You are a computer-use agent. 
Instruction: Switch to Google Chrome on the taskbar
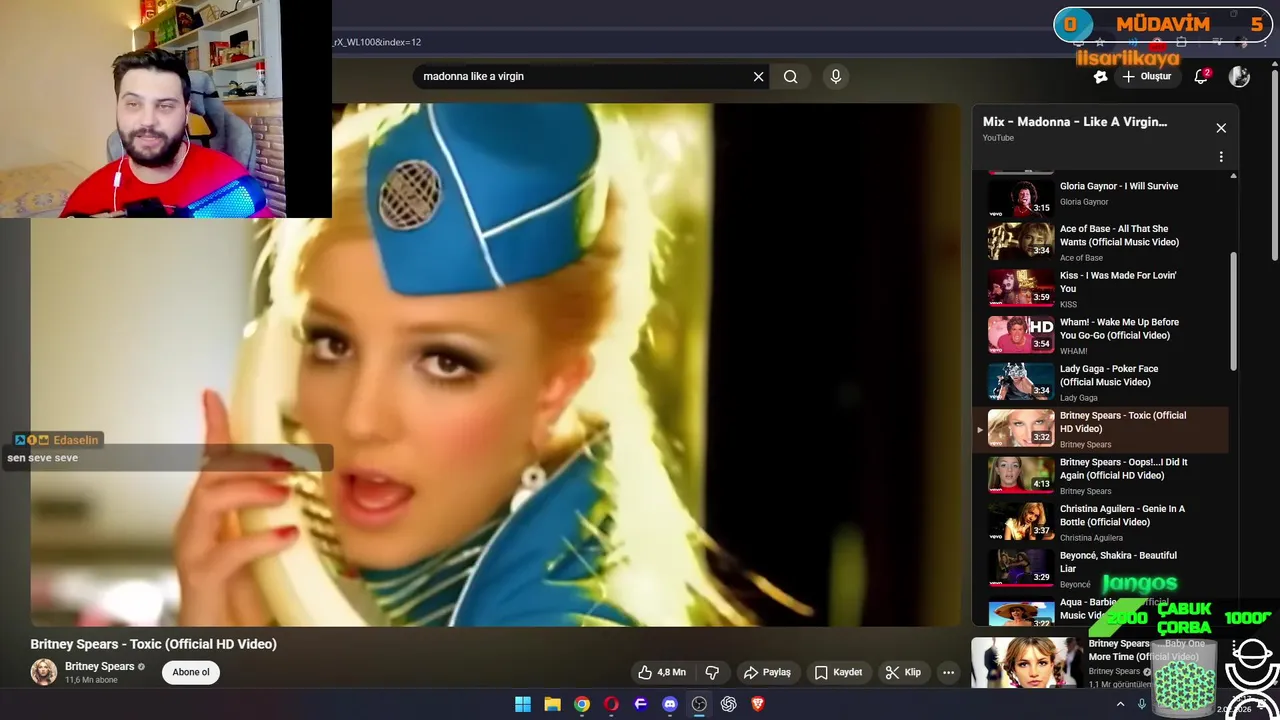(x=582, y=704)
